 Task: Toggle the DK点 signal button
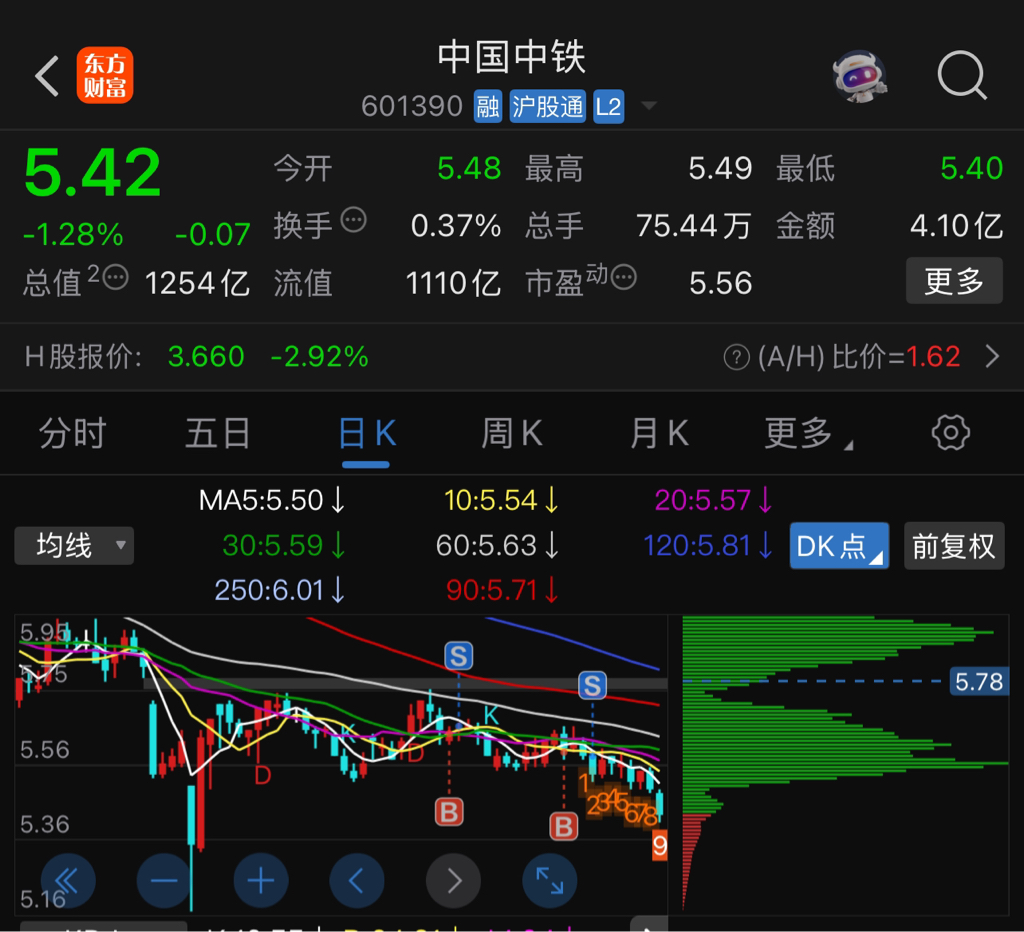[x=839, y=546]
